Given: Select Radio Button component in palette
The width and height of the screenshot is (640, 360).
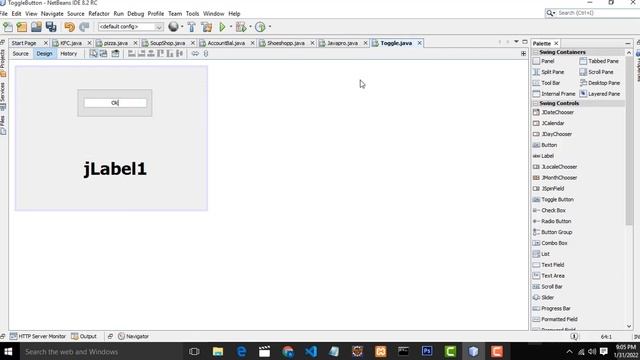Looking at the screenshot, I should click(552, 221).
